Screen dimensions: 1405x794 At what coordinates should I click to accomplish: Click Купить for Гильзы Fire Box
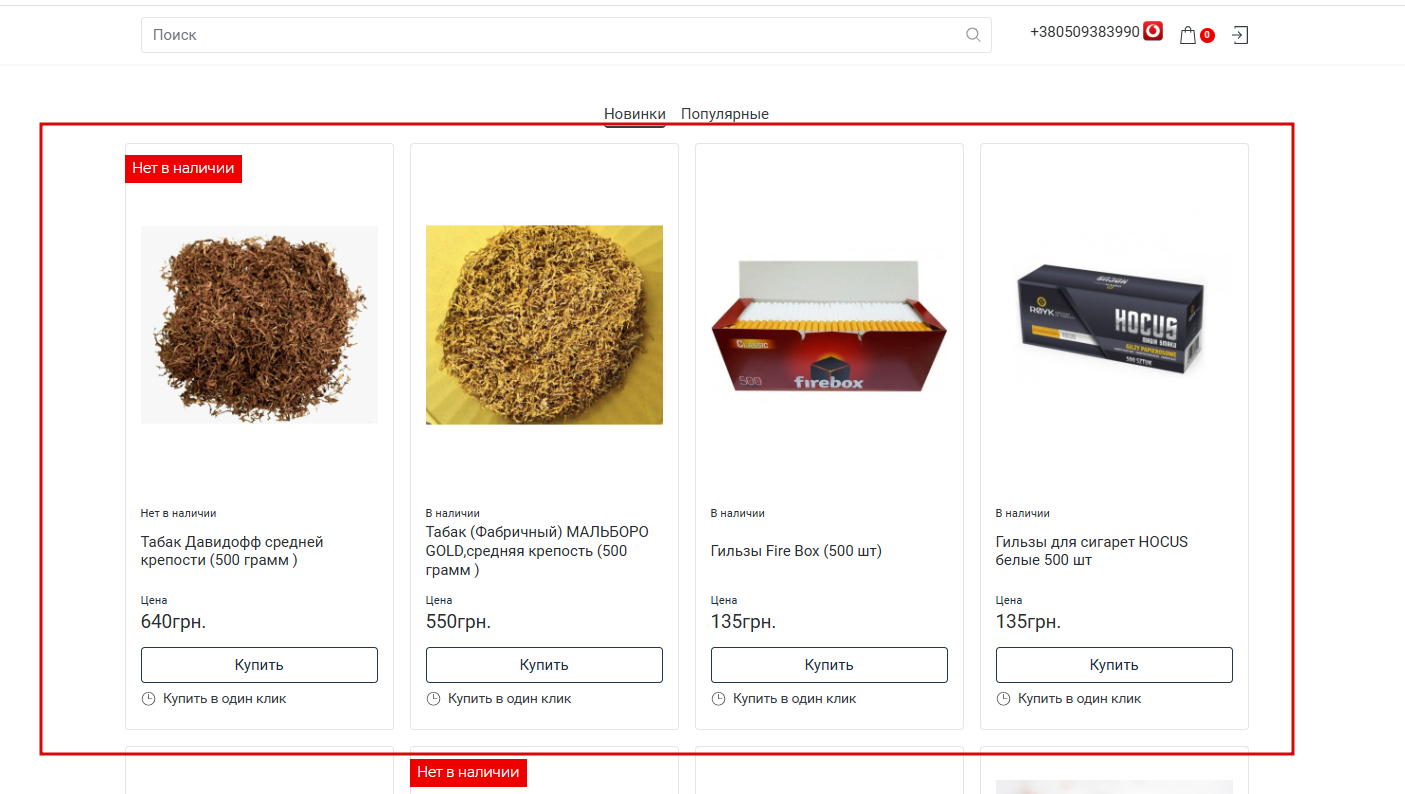tap(829, 665)
